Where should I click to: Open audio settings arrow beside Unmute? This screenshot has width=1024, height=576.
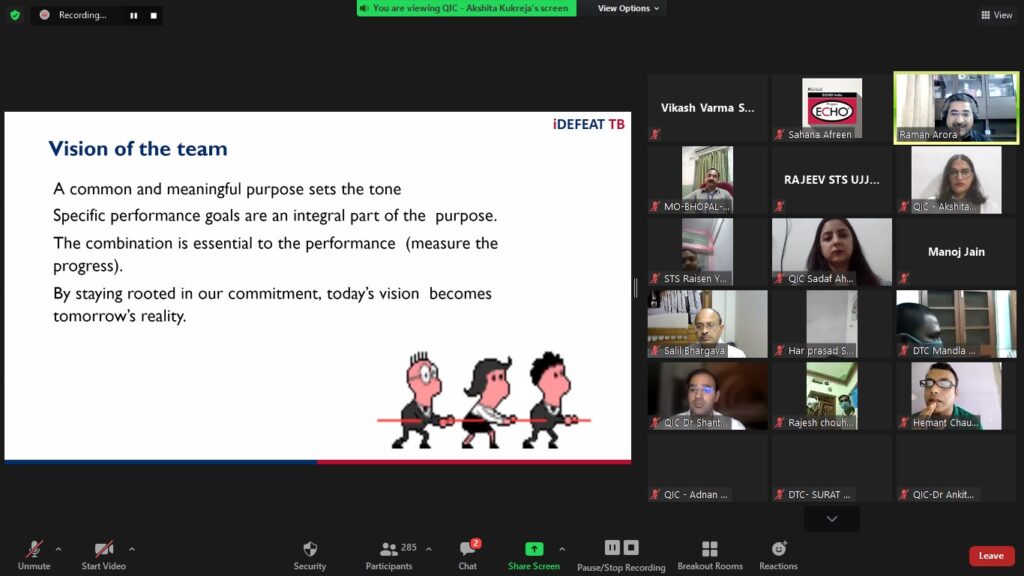pos(58,549)
